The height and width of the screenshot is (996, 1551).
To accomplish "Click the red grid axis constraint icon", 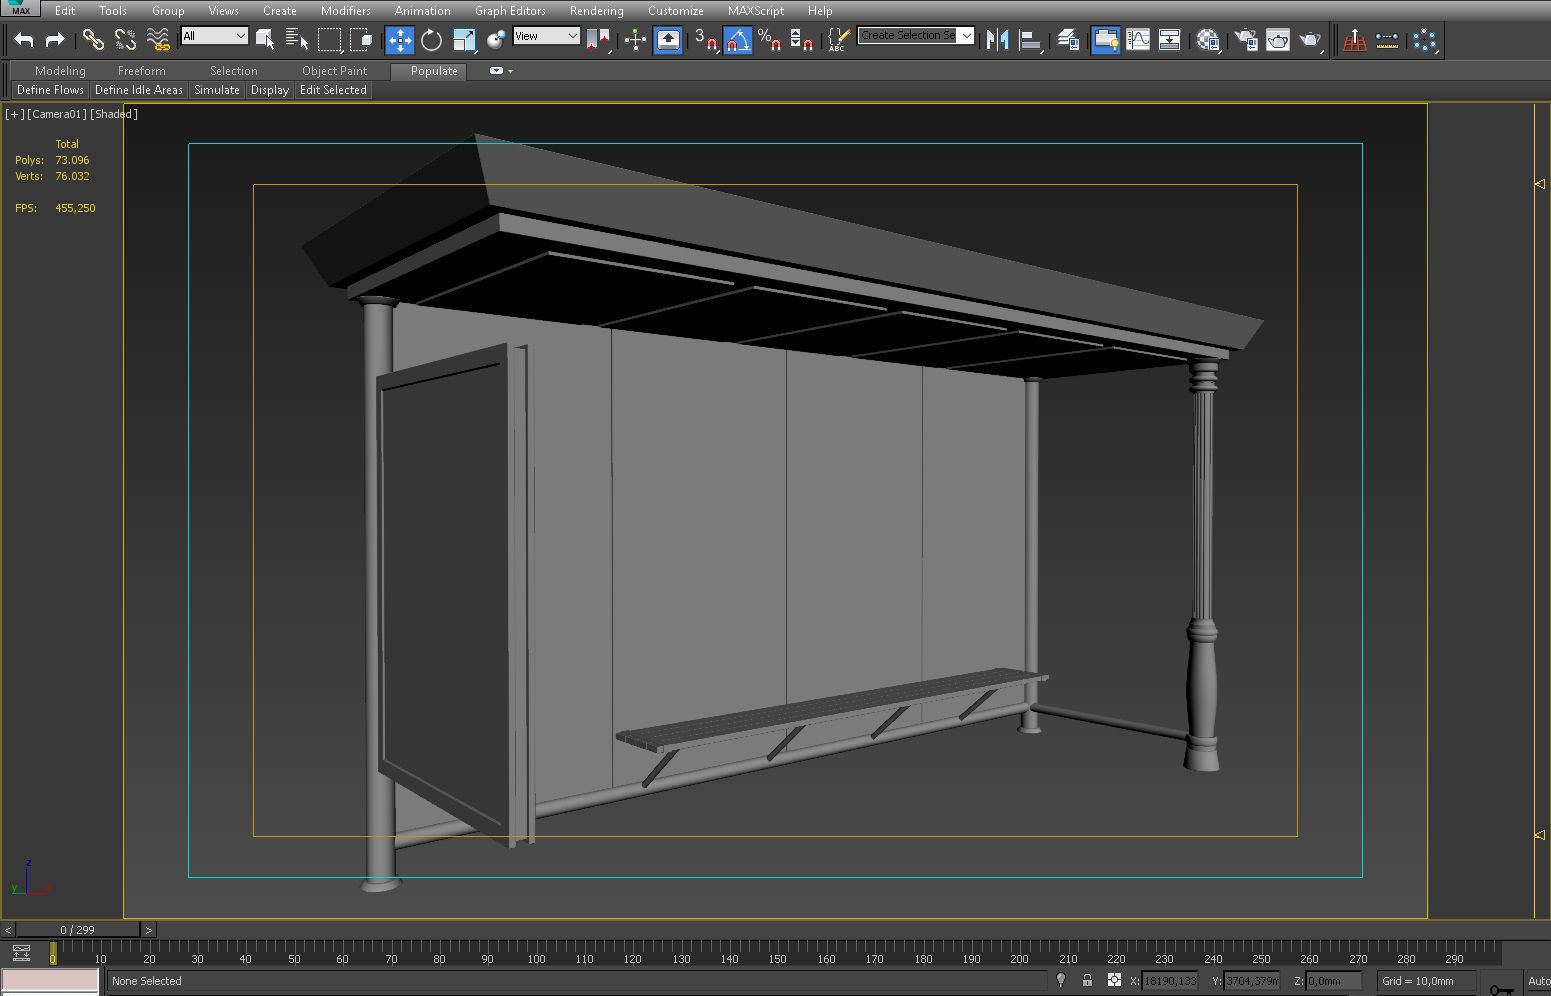I will click(x=1355, y=40).
